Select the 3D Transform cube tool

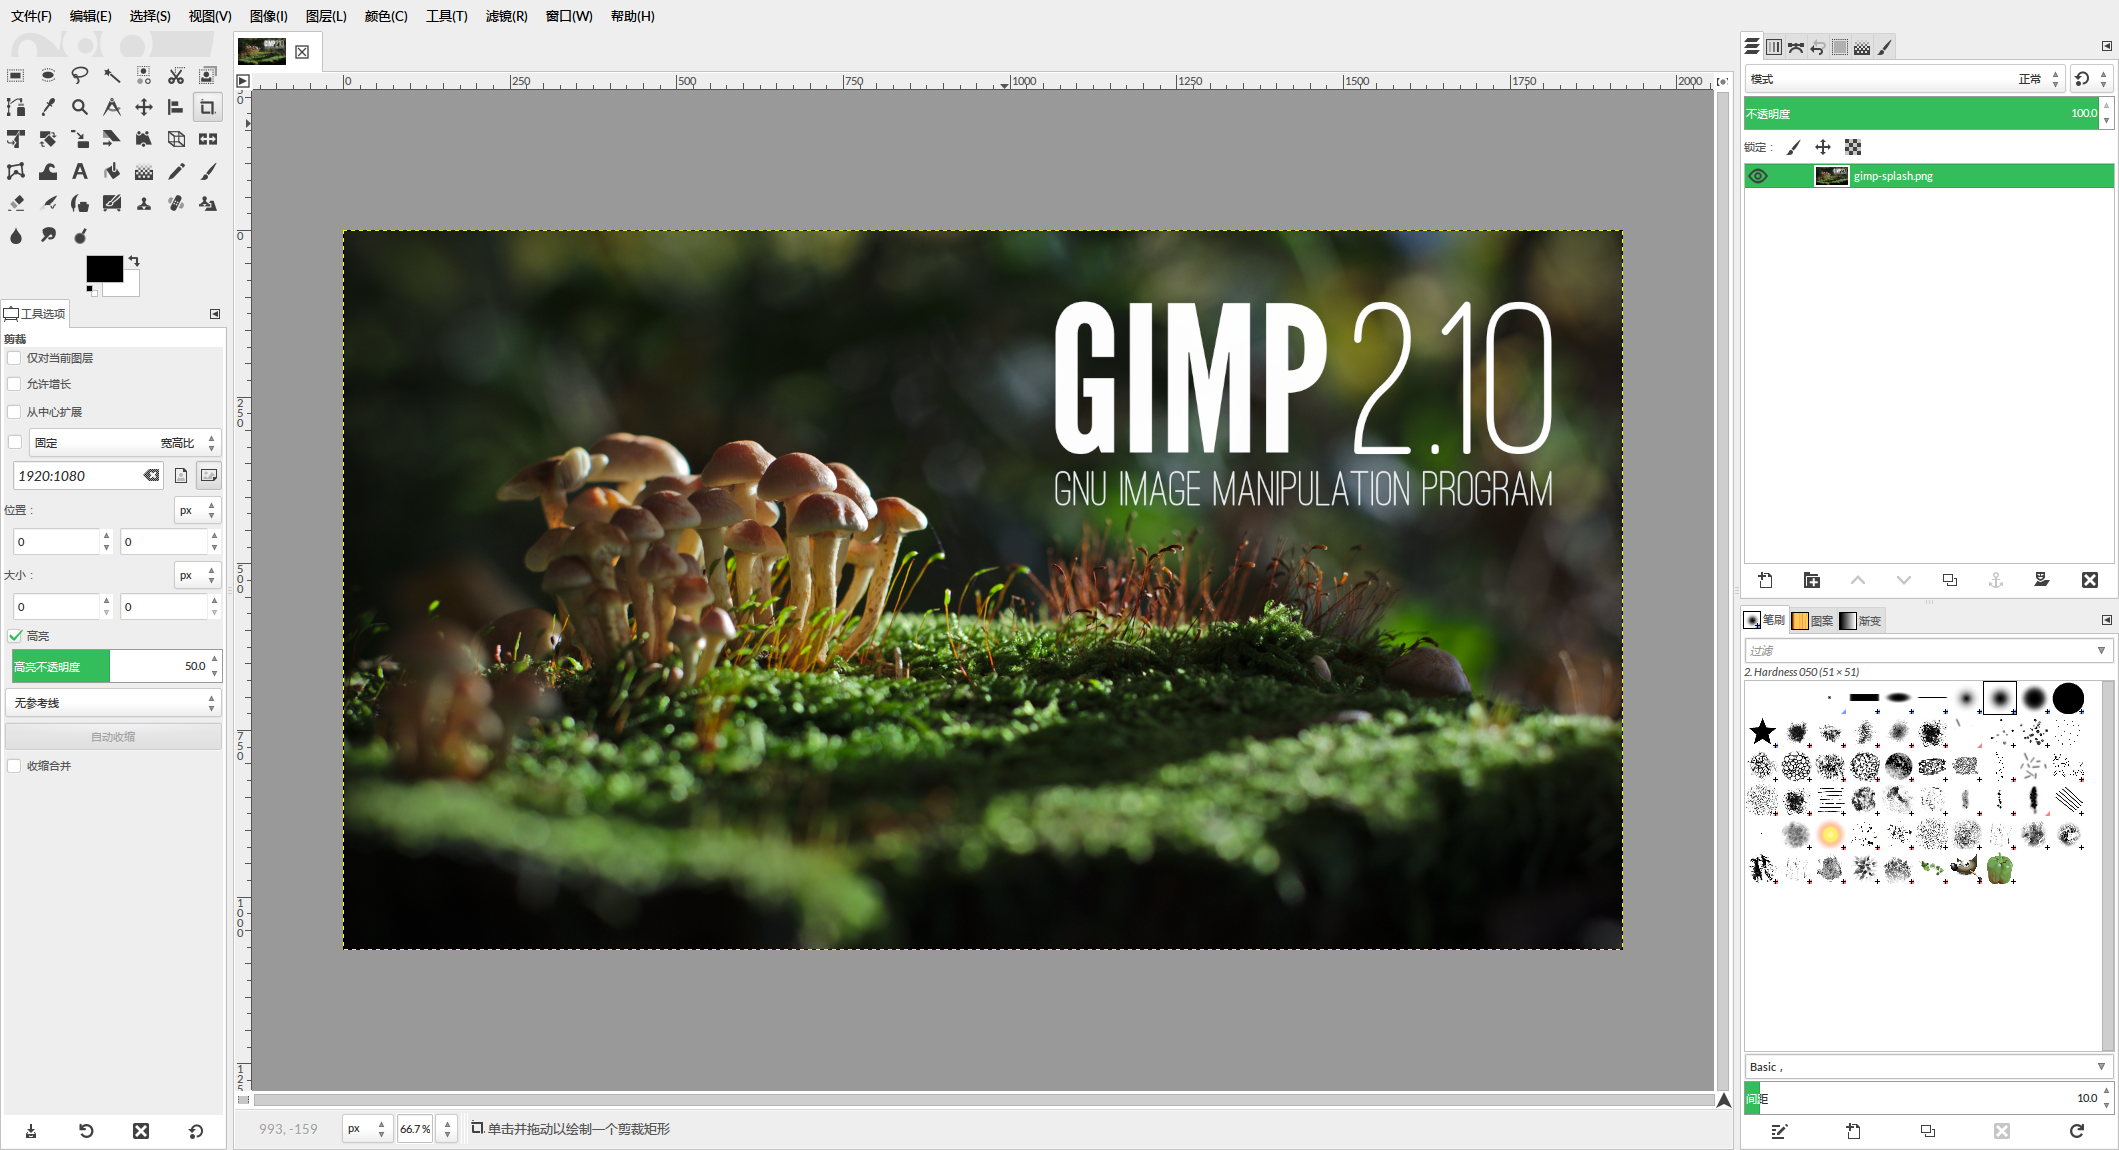tap(176, 139)
